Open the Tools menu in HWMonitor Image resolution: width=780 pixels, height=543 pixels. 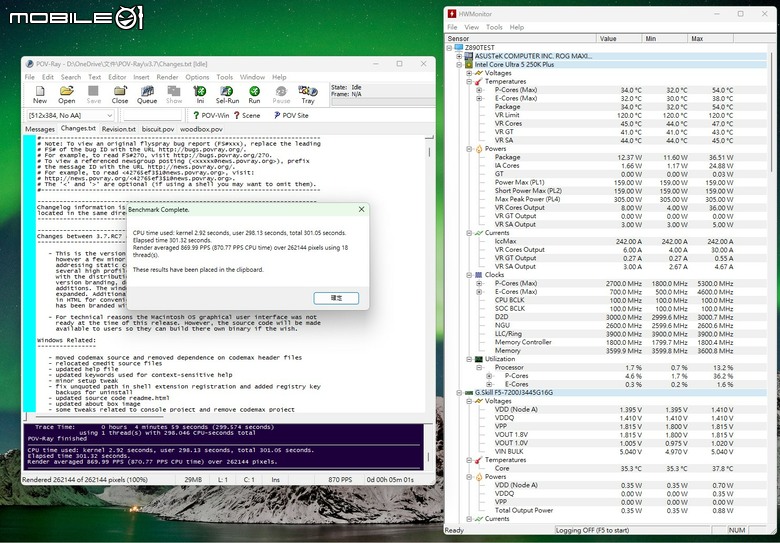tap(494, 27)
